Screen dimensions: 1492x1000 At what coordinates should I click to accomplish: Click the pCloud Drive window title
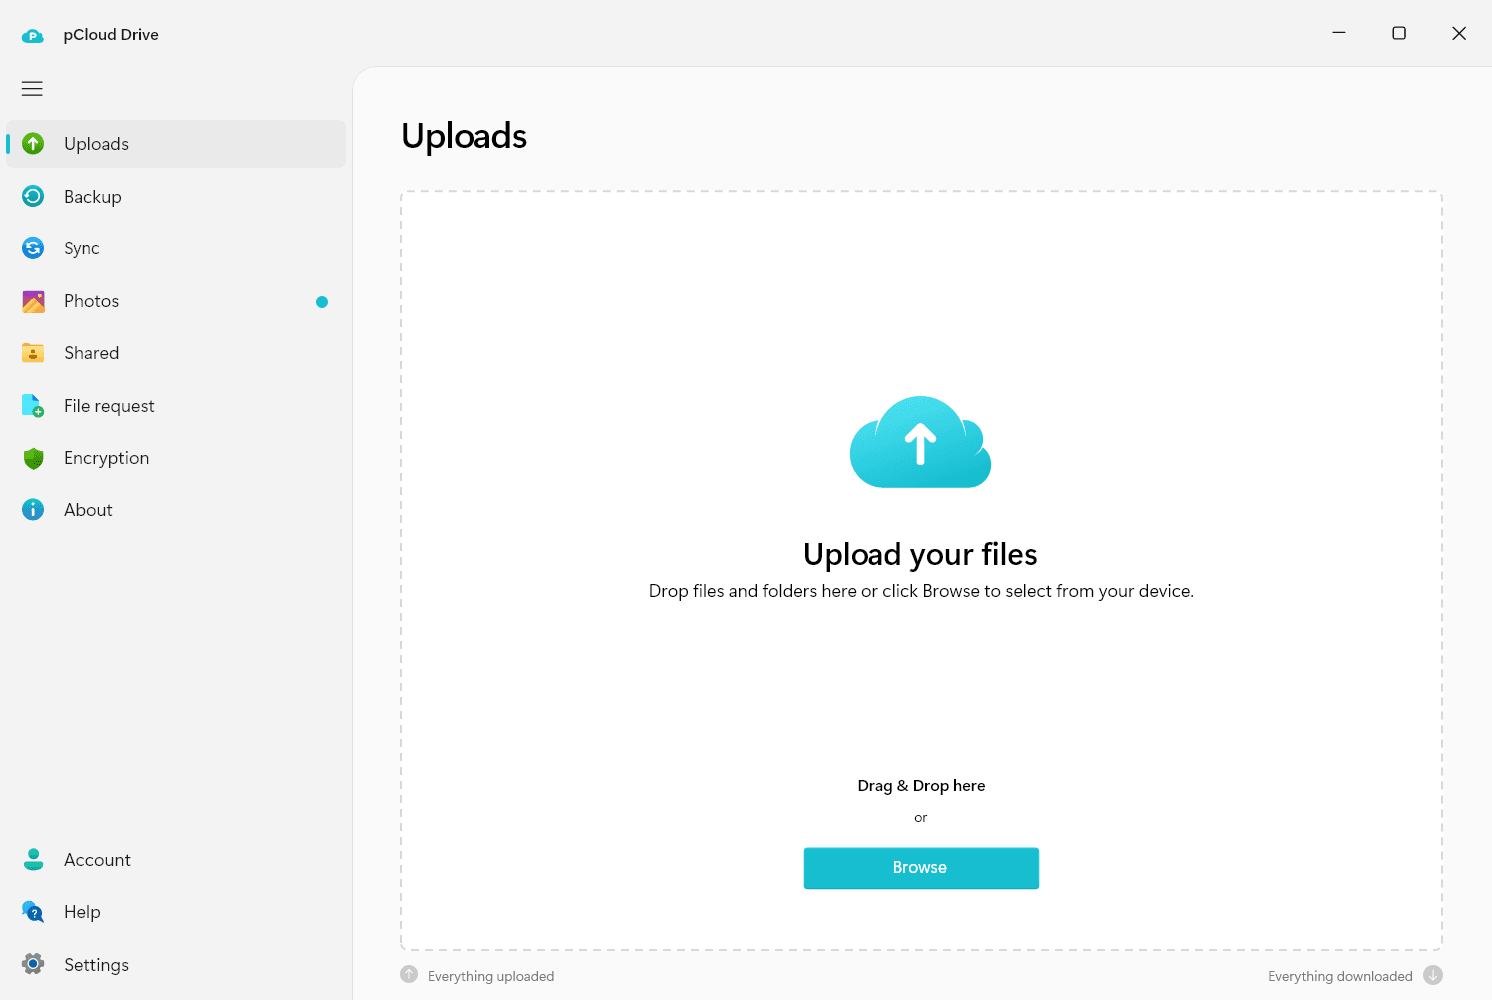(x=111, y=35)
